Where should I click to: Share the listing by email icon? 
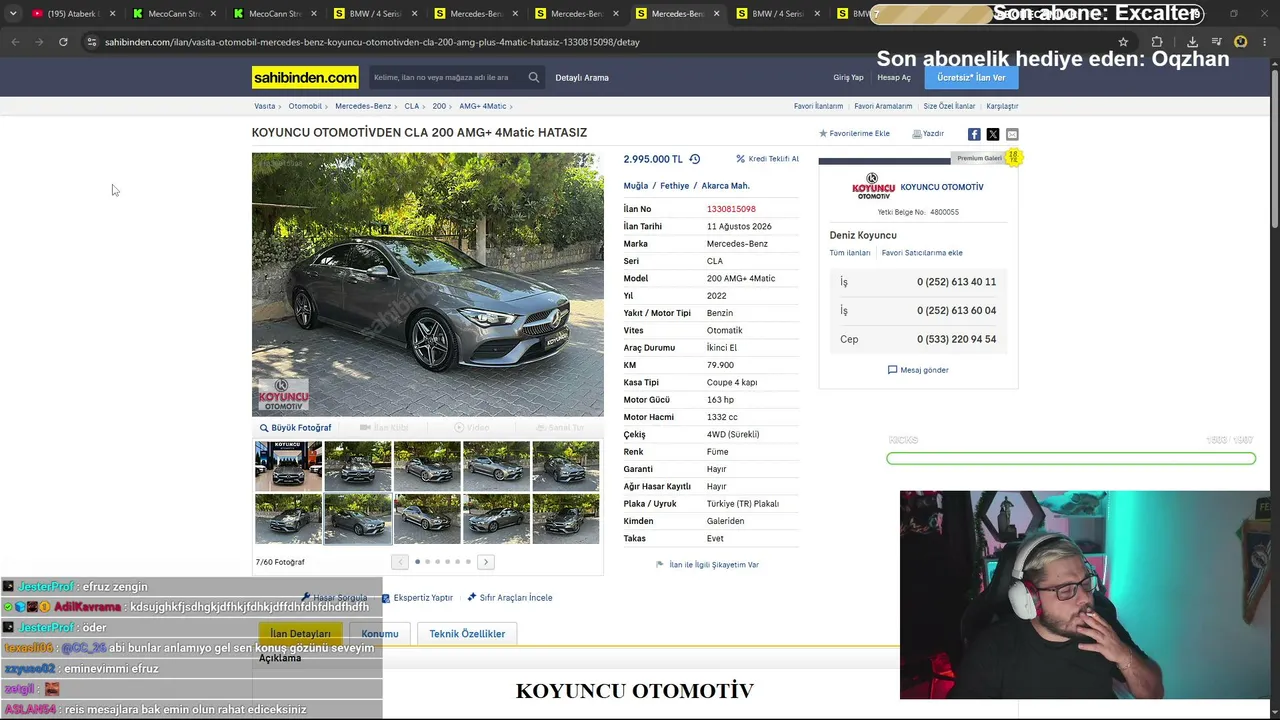tap(1012, 134)
